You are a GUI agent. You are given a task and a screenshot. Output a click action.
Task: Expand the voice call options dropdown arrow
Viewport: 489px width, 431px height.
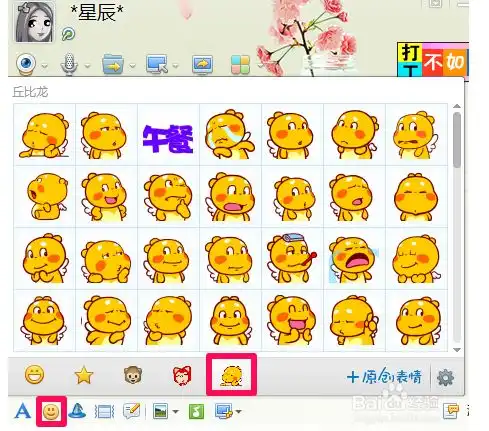[x=87, y=66]
